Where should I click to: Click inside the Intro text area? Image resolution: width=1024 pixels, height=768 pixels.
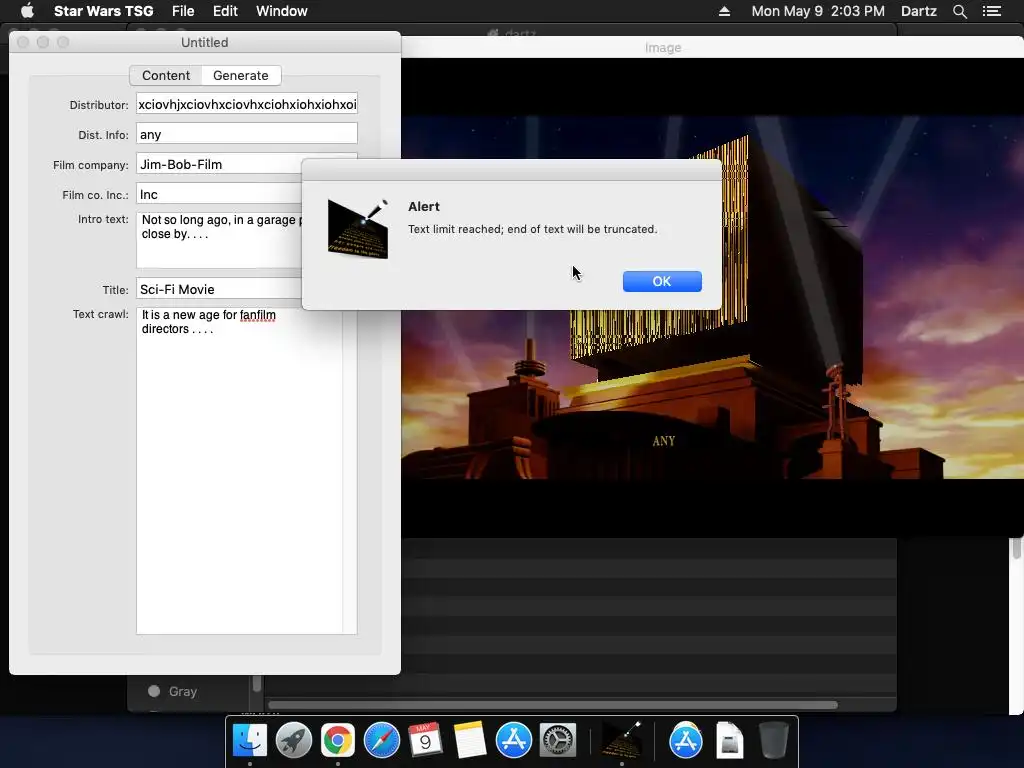click(219, 240)
